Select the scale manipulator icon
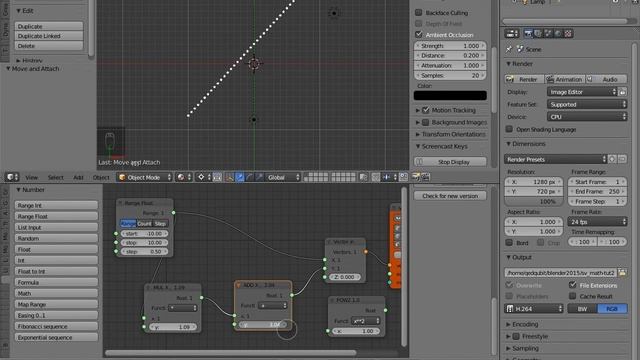This screenshot has width=640, height=360. click(259, 177)
